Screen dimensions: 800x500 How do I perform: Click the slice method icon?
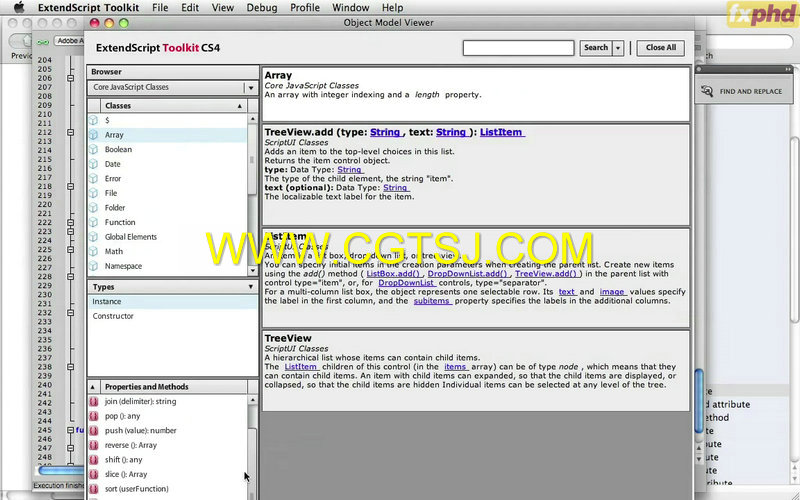coord(93,474)
